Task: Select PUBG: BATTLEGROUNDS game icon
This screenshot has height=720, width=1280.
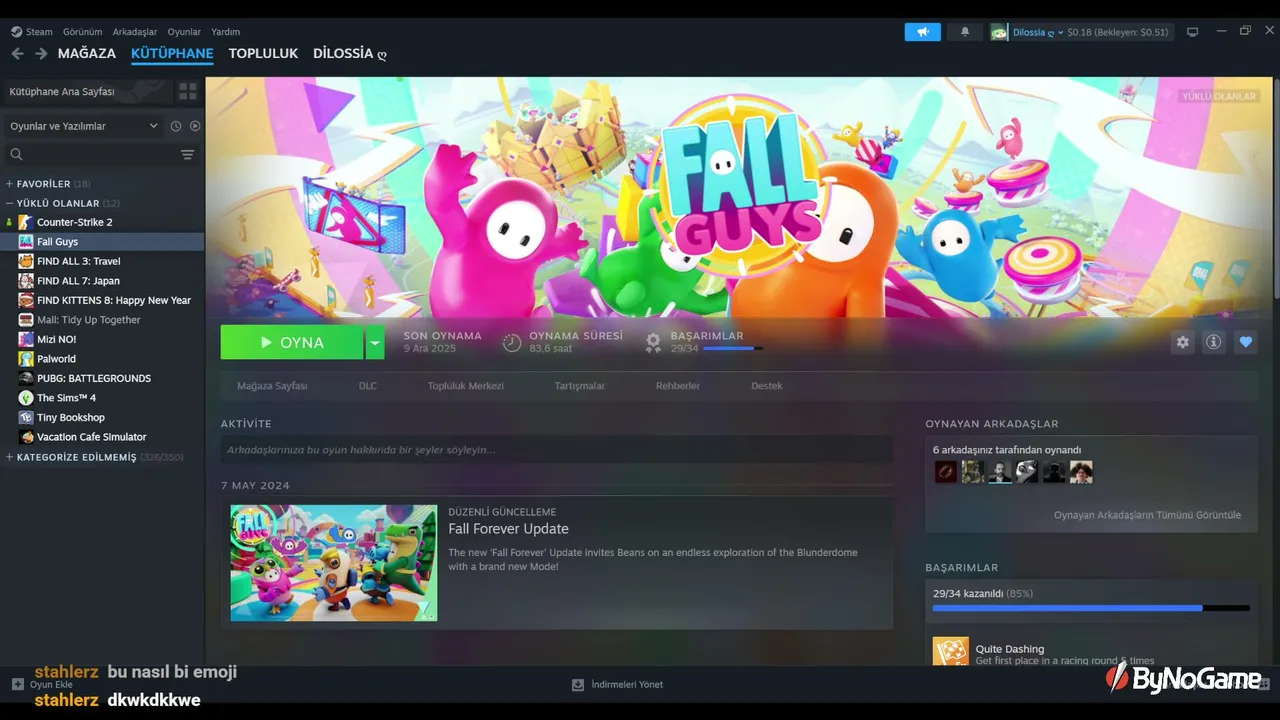Action: point(26,378)
